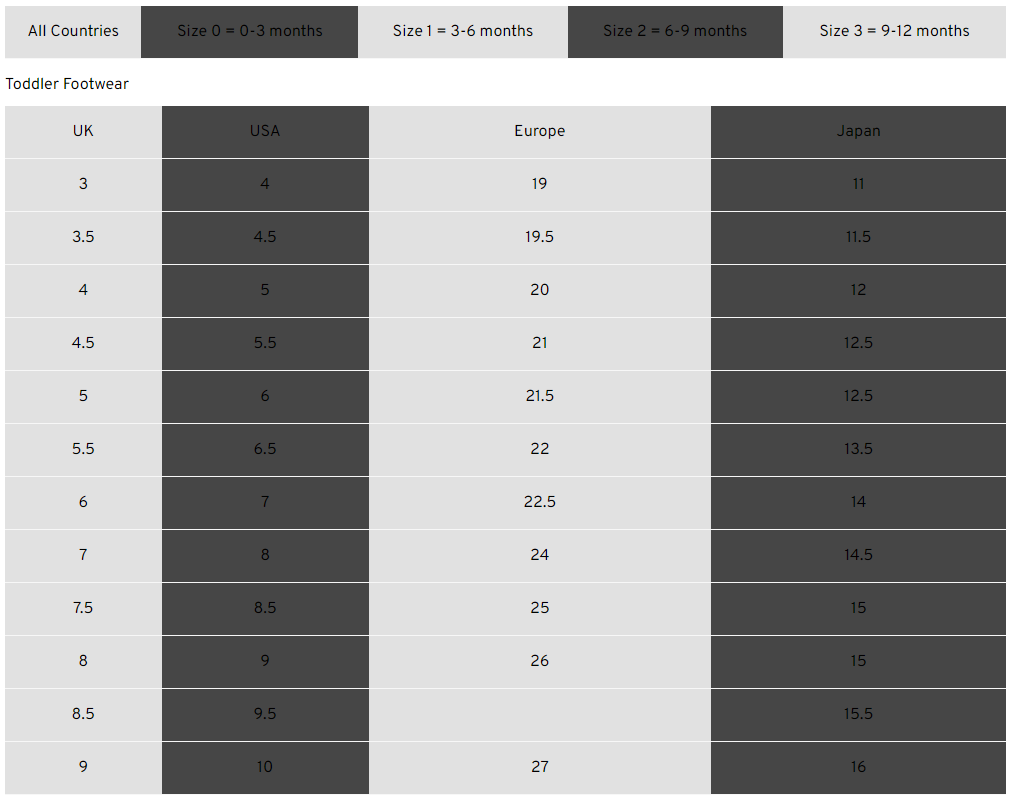The image size is (1012, 801).
Task: Click Europe size 22.5 cell
Action: coord(540,502)
